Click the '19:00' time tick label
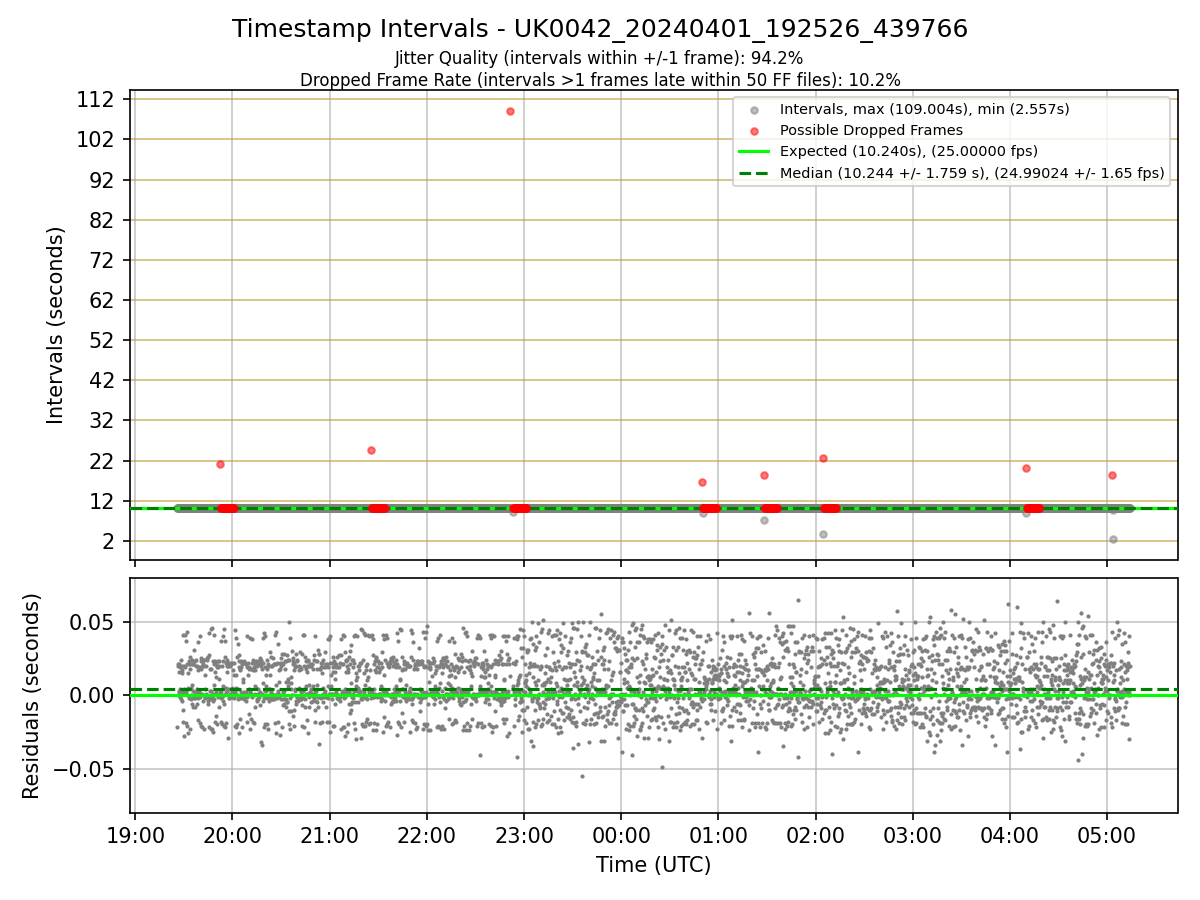The image size is (1200, 900). (x=135, y=835)
